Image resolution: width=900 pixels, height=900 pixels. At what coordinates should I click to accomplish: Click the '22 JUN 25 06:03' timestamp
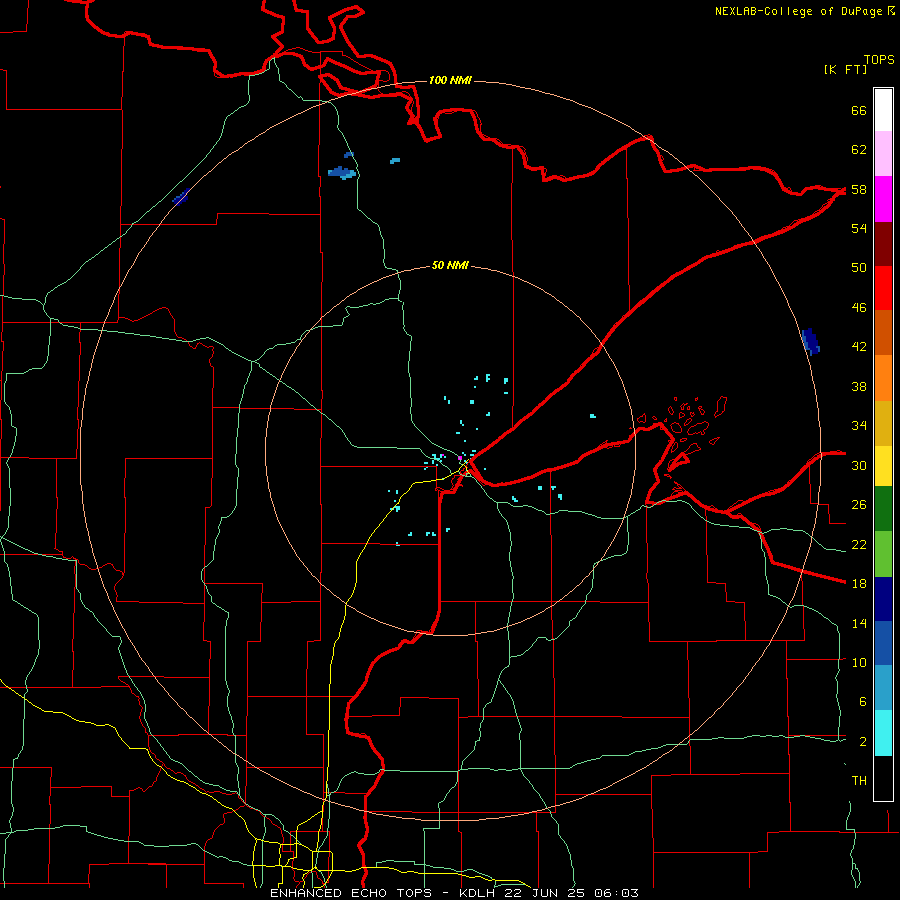571,893
